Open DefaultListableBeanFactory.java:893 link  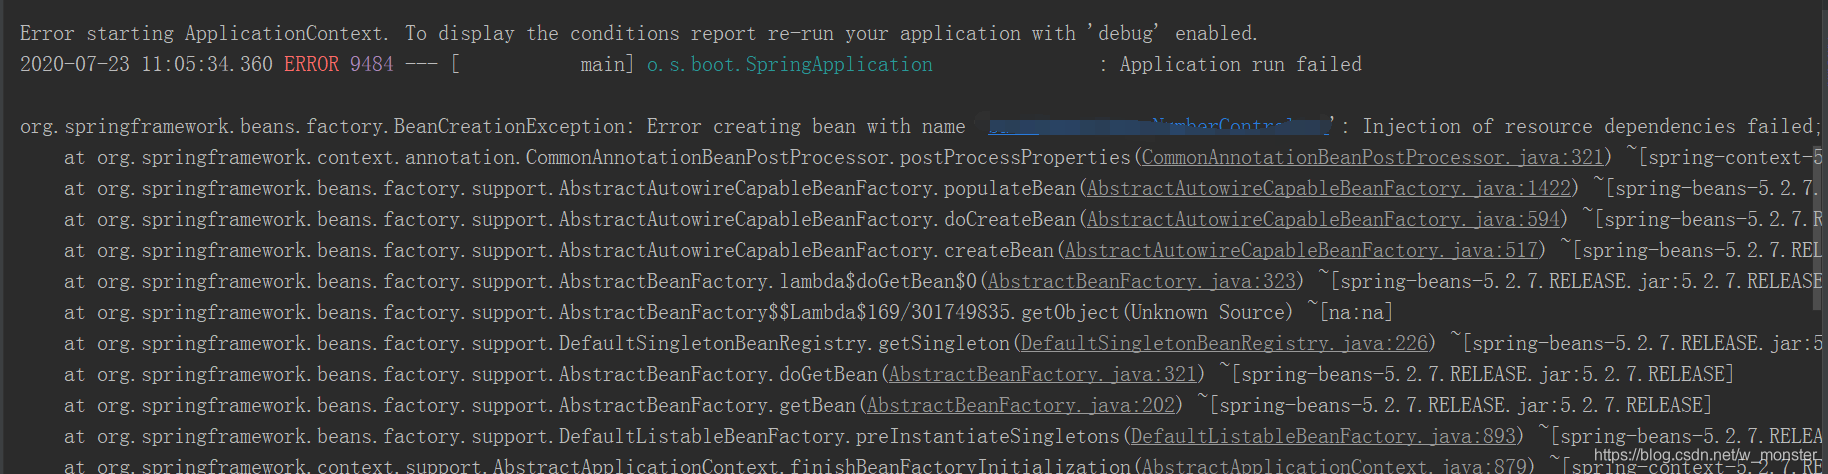coord(1323,436)
